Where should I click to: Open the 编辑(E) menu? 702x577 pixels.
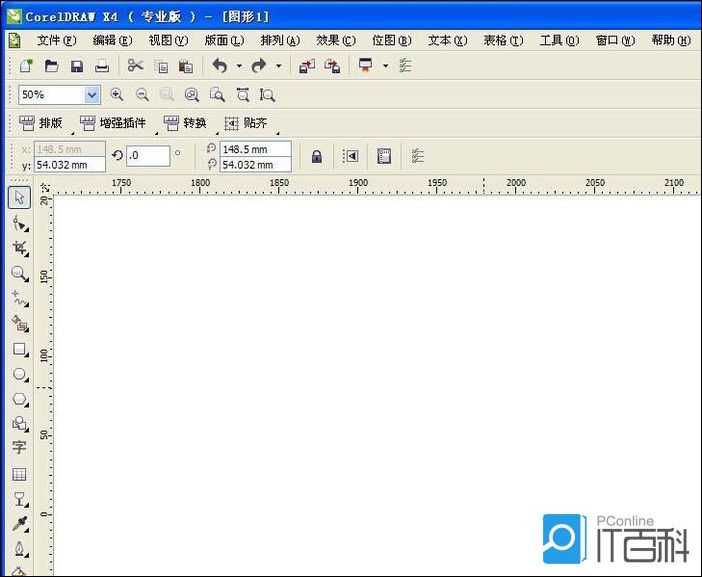tap(112, 41)
